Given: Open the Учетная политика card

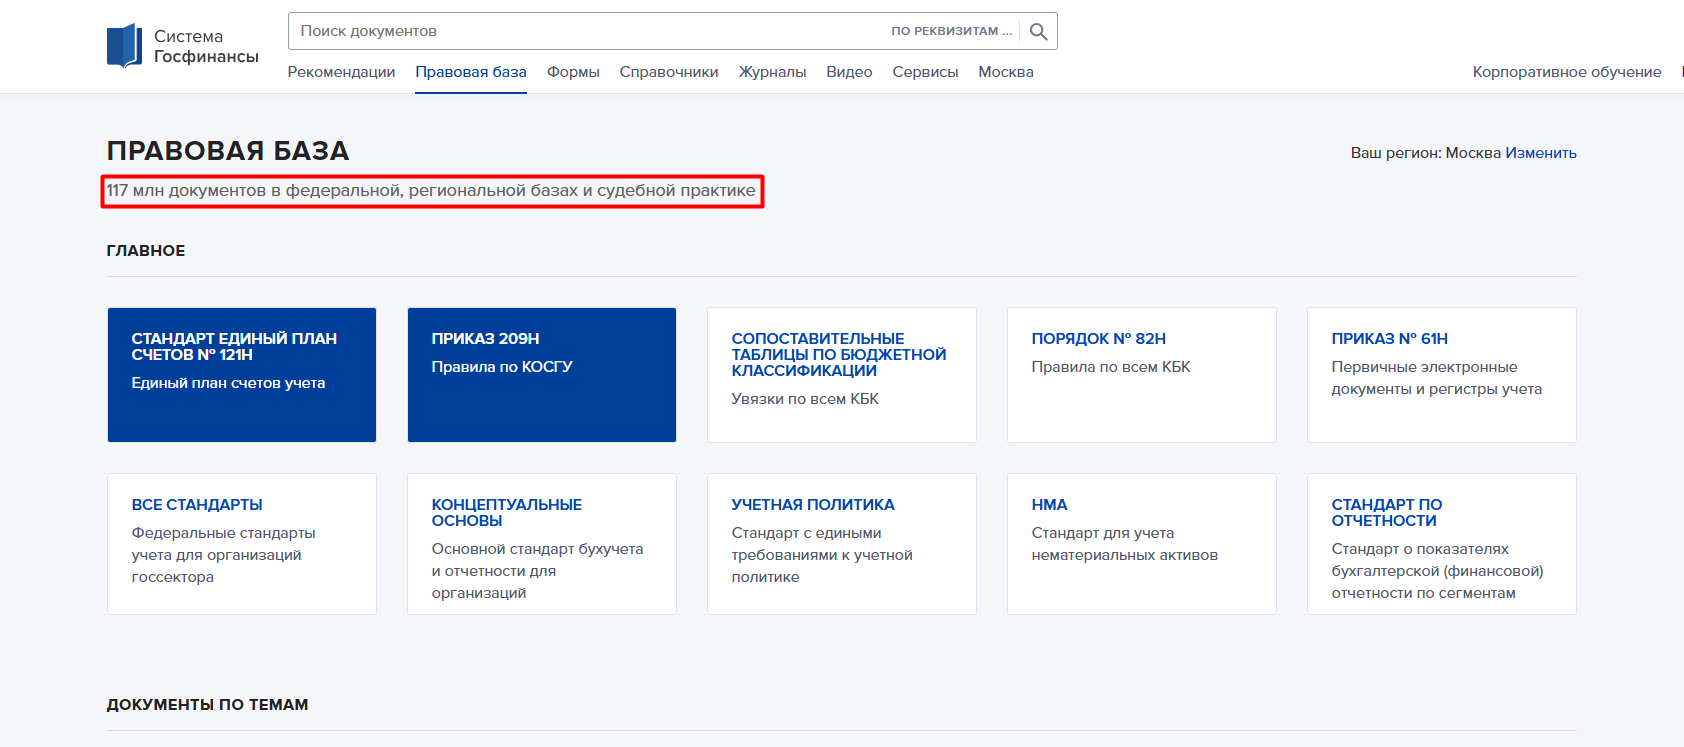Looking at the screenshot, I should [x=842, y=544].
